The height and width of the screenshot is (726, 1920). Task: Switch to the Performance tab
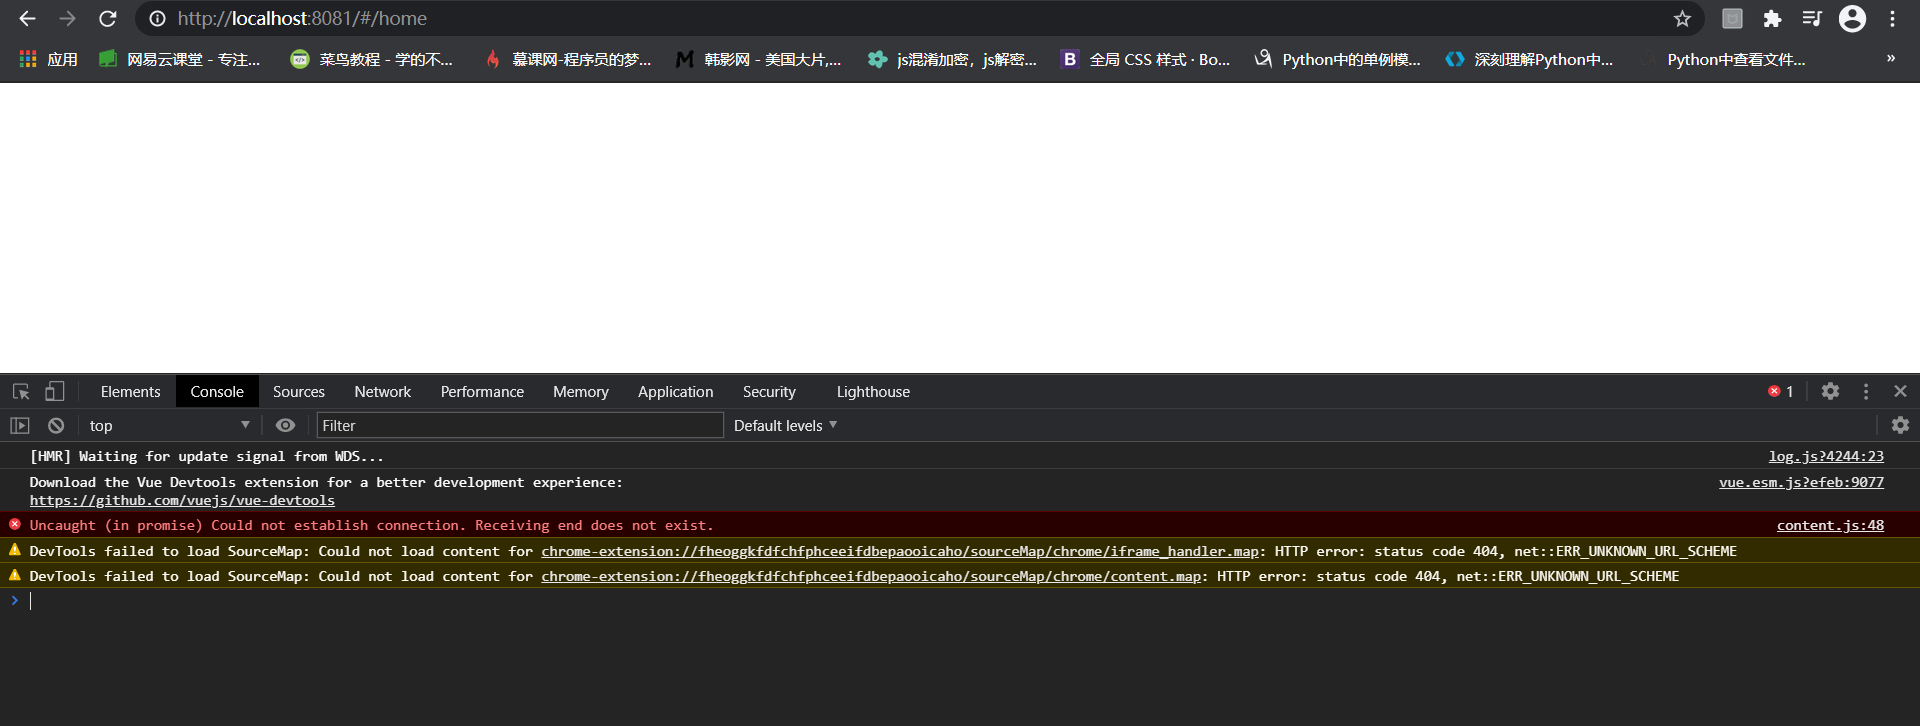pos(482,392)
